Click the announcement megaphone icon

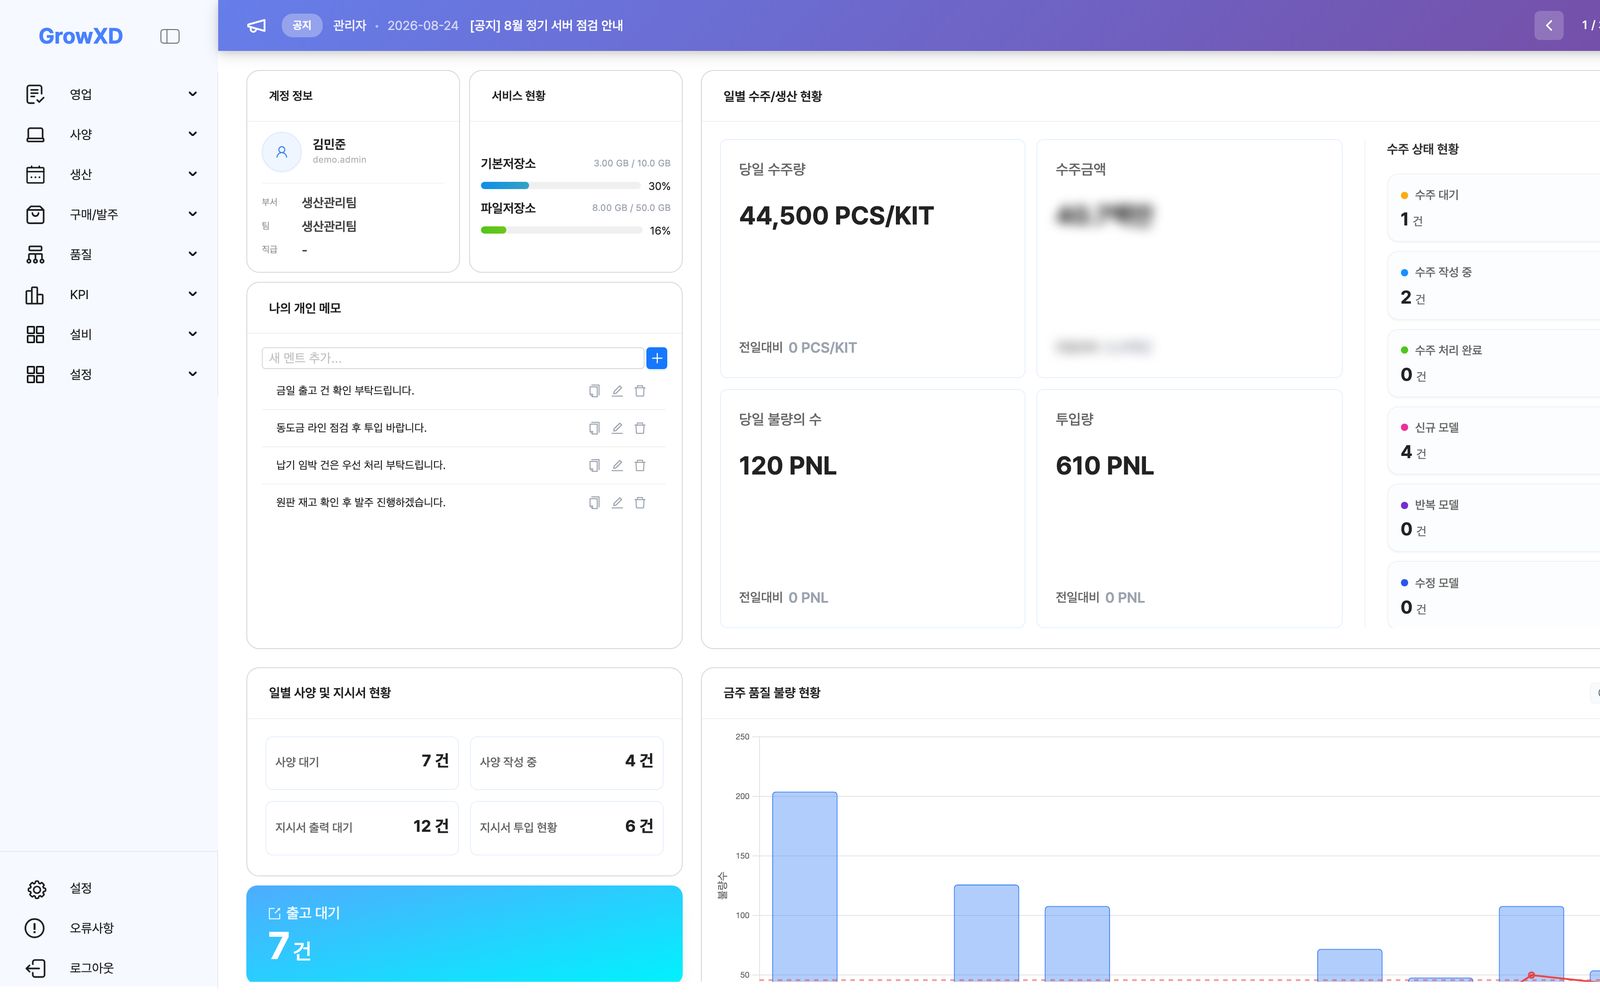pyautogui.click(x=257, y=26)
